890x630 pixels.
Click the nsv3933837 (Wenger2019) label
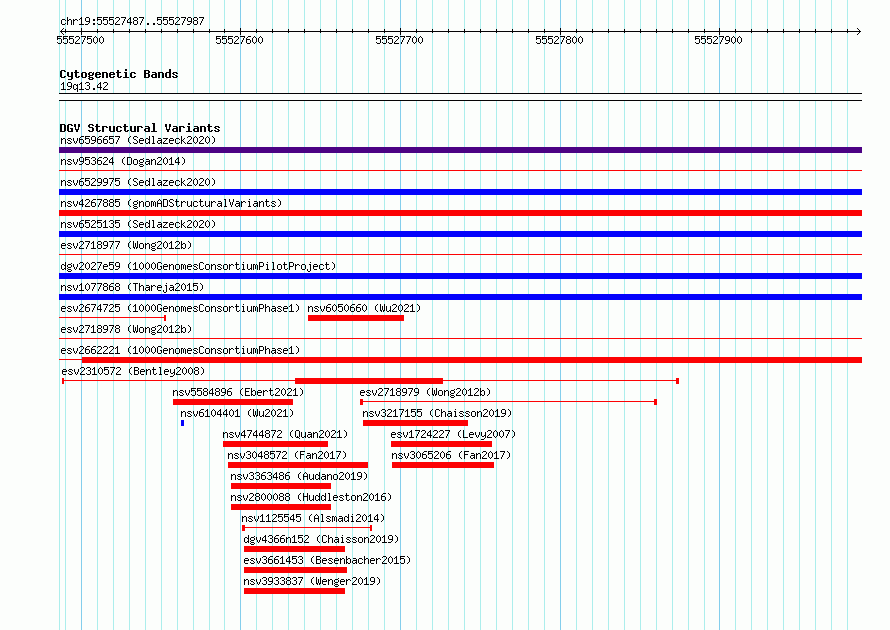pos(312,581)
